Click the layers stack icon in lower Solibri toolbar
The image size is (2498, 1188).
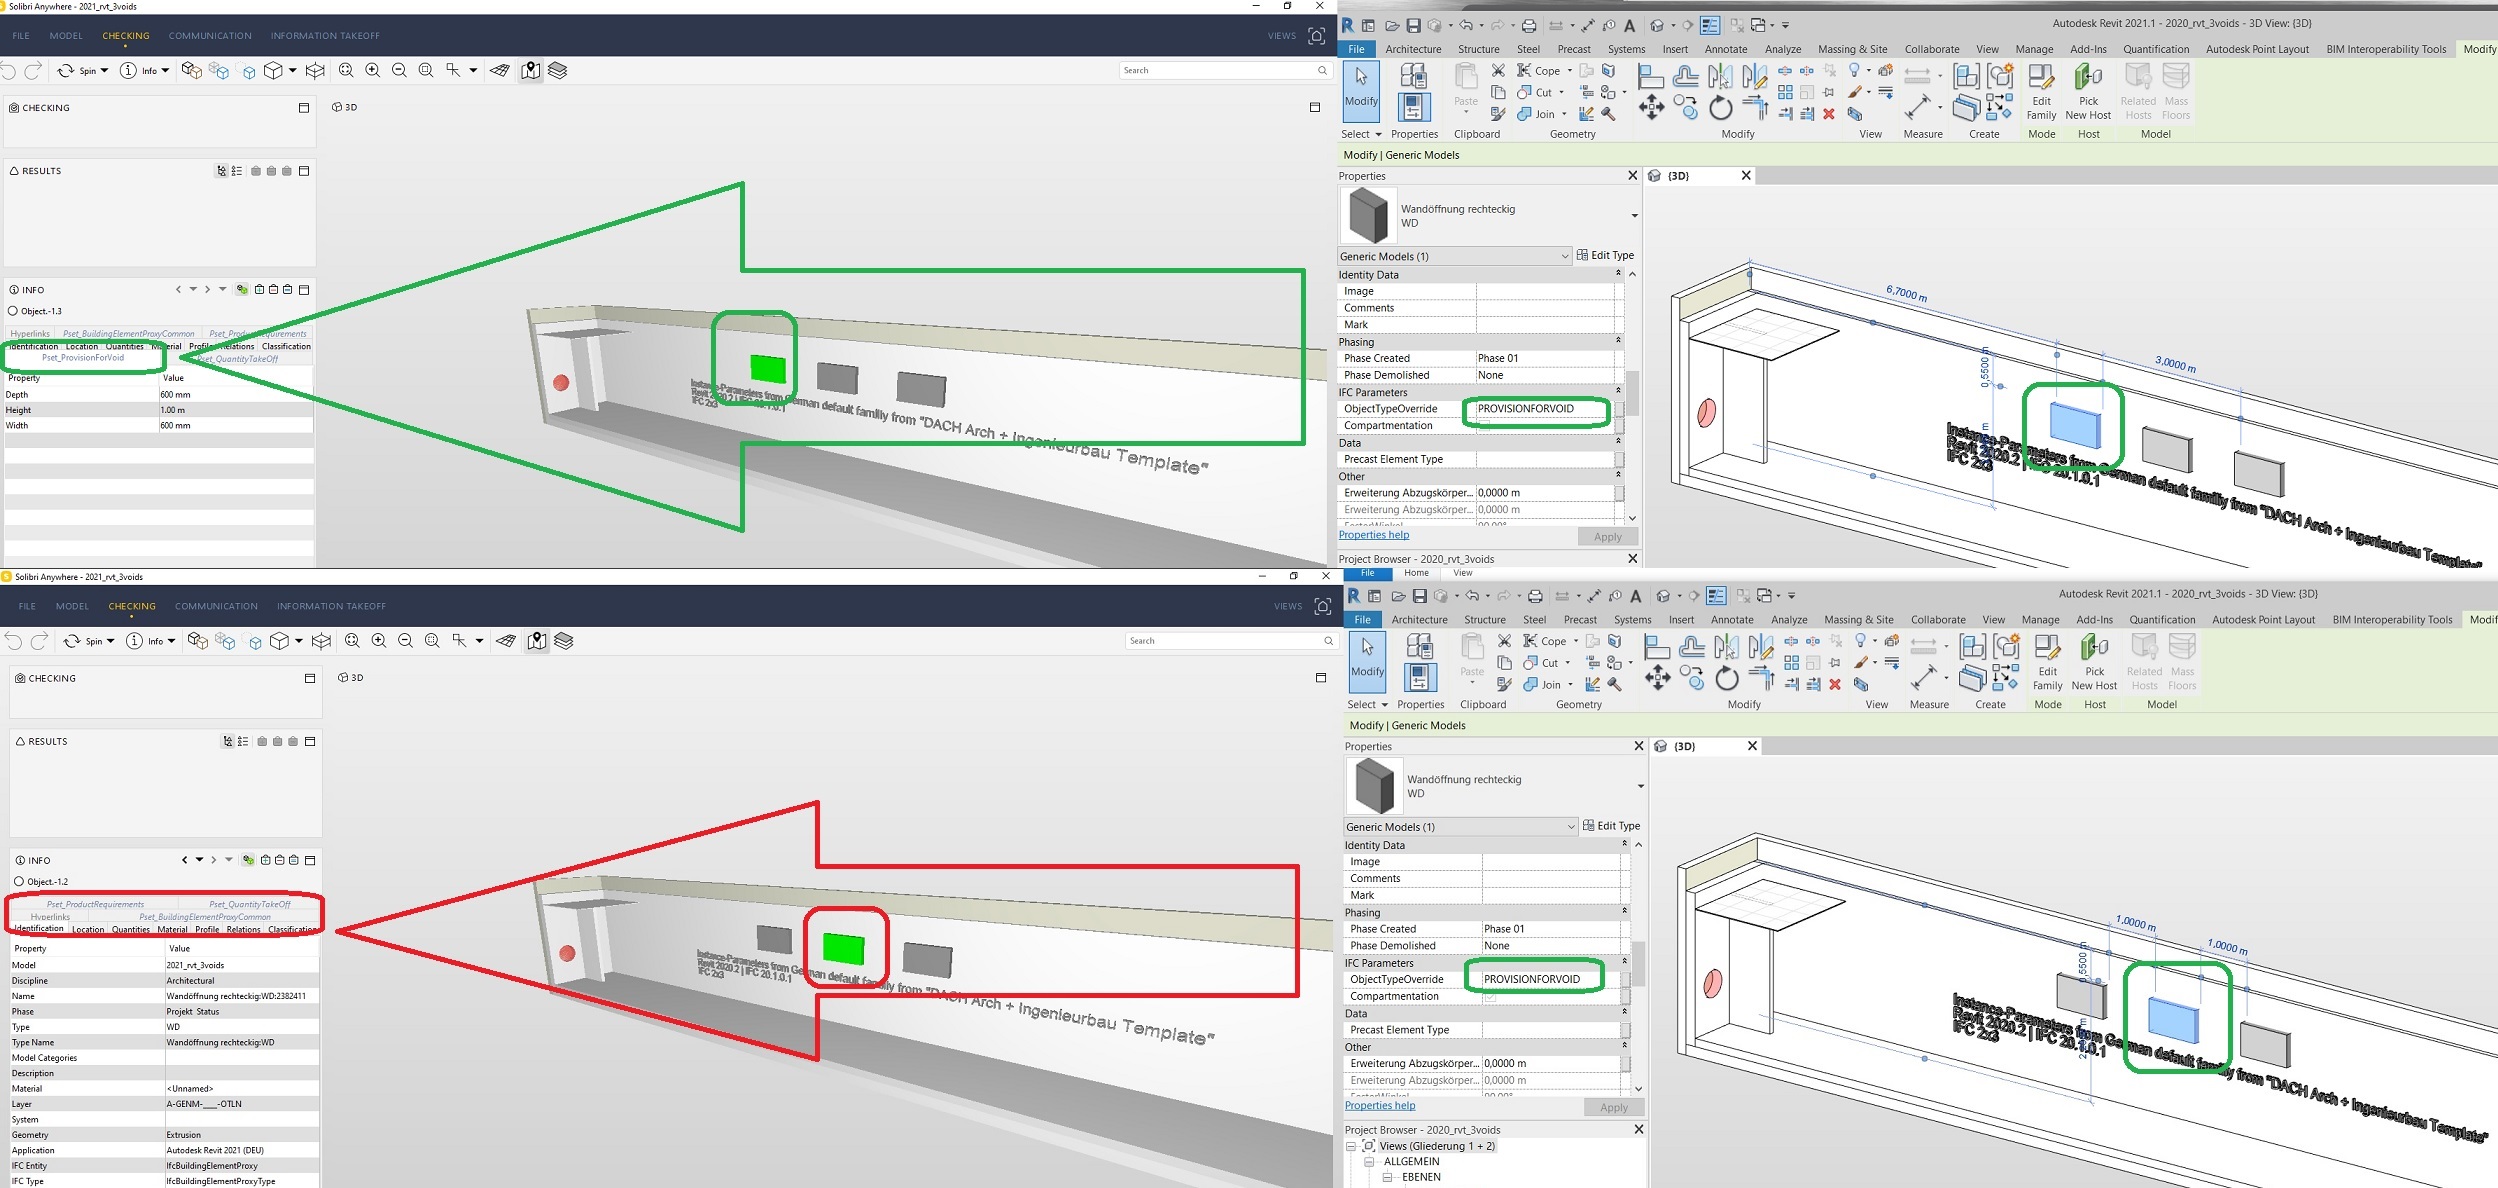point(564,641)
